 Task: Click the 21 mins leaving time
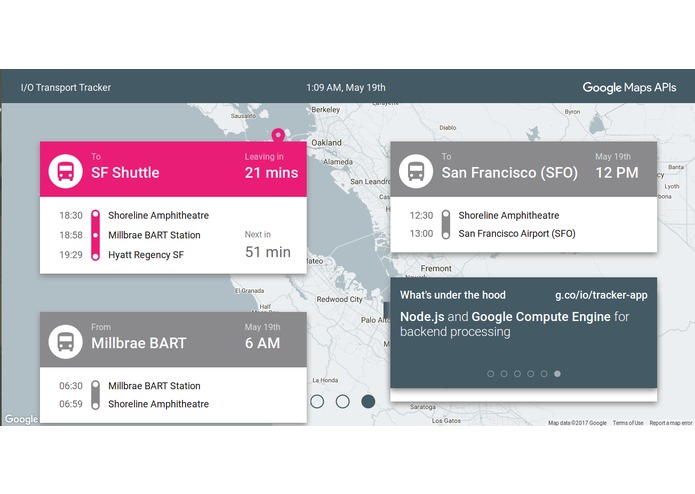271,172
